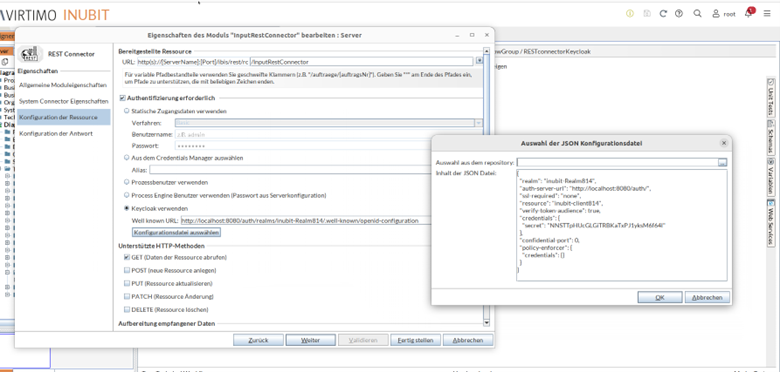This screenshot has width=780, height=372.
Task: Open the root user account menu
Action: click(724, 14)
